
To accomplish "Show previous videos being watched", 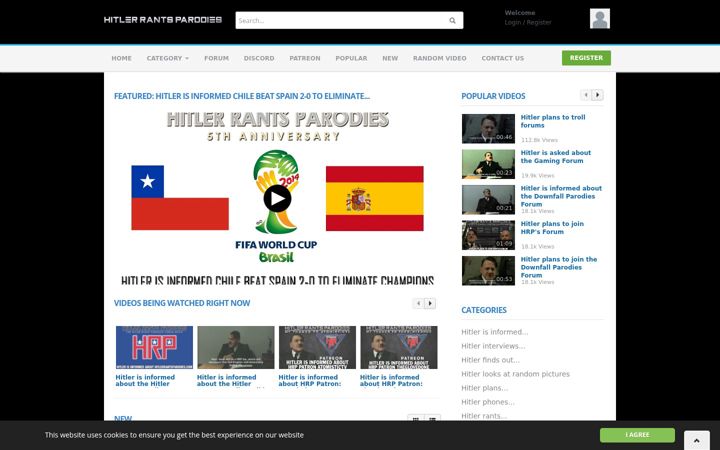I will pyautogui.click(x=418, y=304).
